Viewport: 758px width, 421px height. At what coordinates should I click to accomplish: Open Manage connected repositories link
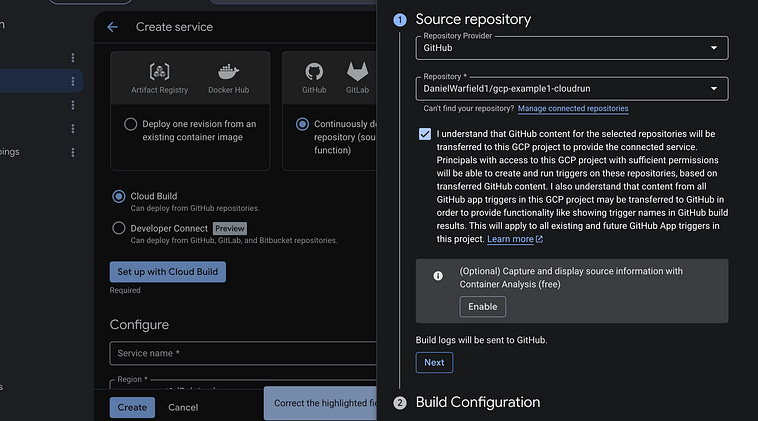573,108
